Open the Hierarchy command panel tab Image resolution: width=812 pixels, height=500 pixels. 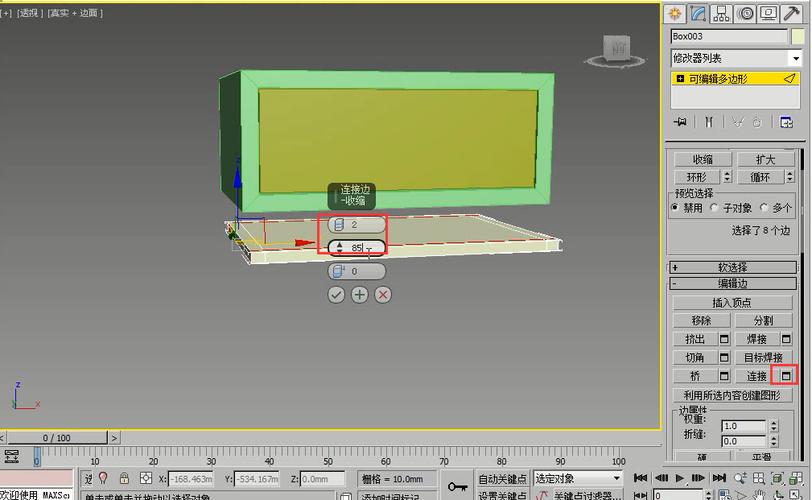point(721,14)
